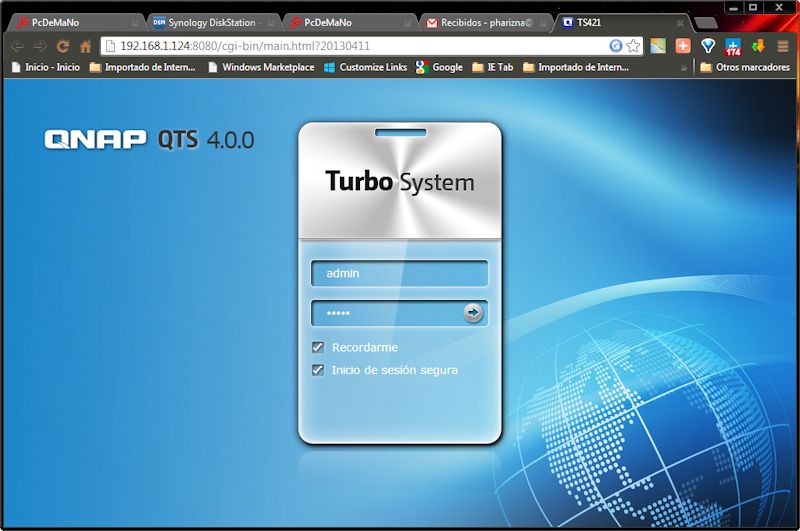Image resolution: width=800 pixels, height=531 pixels.
Task: Click the blue diamond extension icon
Action: (x=708, y=46)
